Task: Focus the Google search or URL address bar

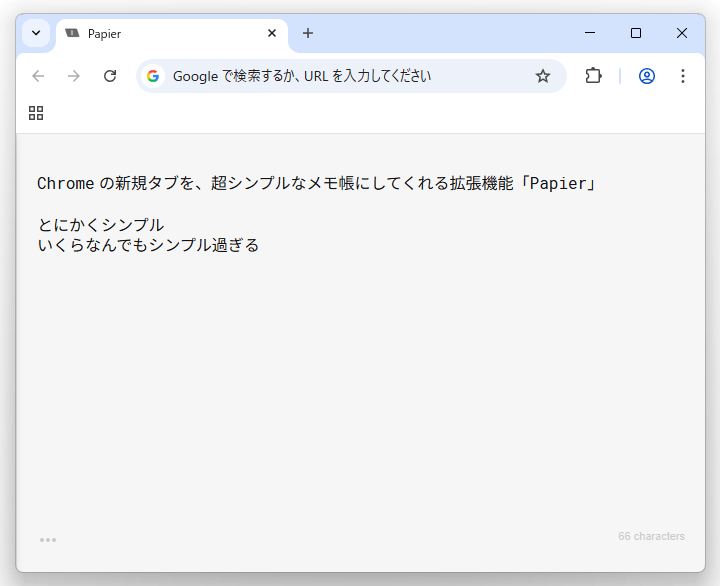Action: pyautogui.click(x=351, y=76)
